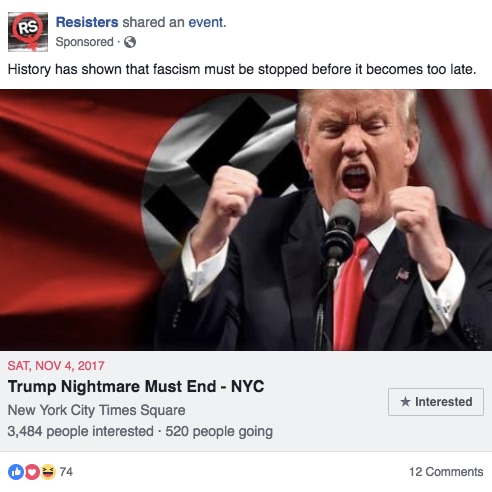Click the globe public audience icon
This screenshot has width=492, height=492.
click(x=130, y=42)
